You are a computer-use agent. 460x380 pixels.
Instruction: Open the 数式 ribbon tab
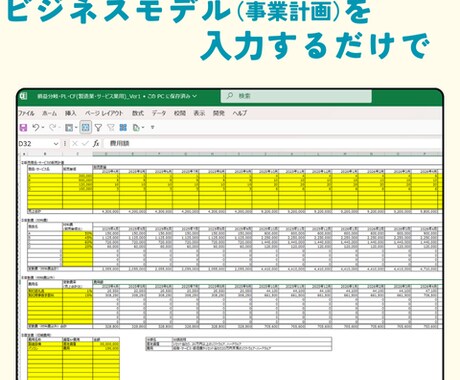[138, 113]
